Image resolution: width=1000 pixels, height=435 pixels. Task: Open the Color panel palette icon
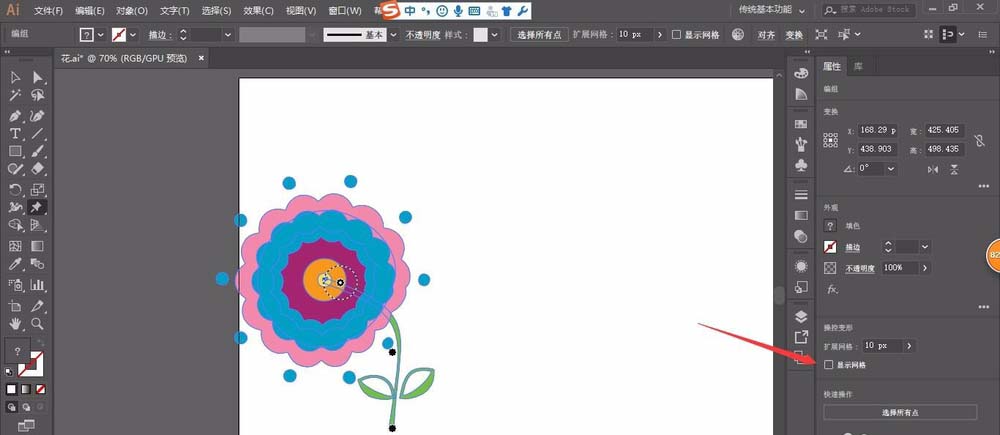coord(801,73)
